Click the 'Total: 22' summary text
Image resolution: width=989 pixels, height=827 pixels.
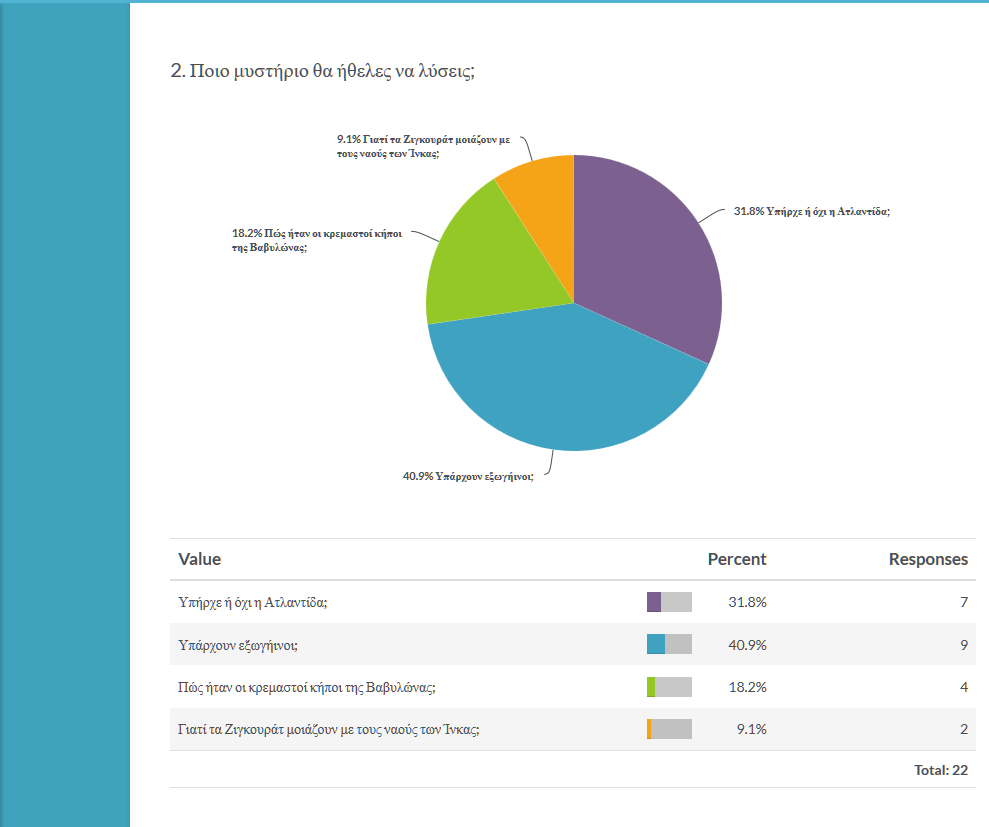pyautogui.click(x=940, y=770)
